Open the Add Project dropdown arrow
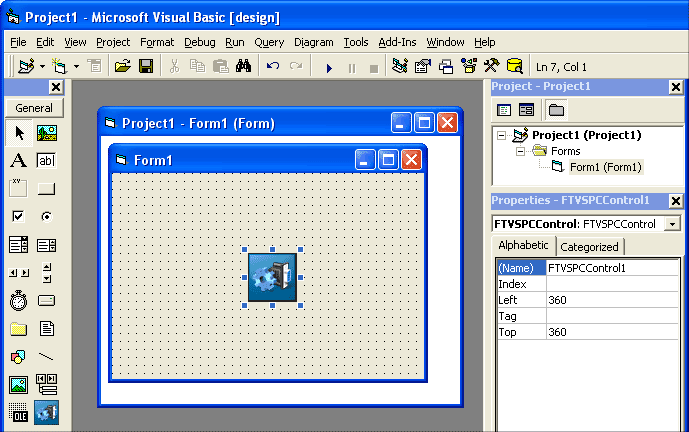This screenshot has width=689, height=432. click(x=42, y=67)
